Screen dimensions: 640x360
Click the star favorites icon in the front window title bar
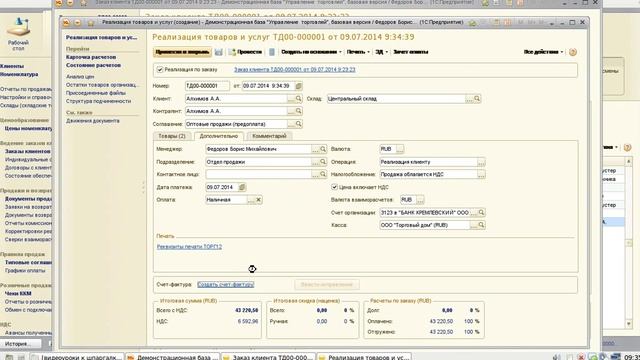[x=91, y=23]
